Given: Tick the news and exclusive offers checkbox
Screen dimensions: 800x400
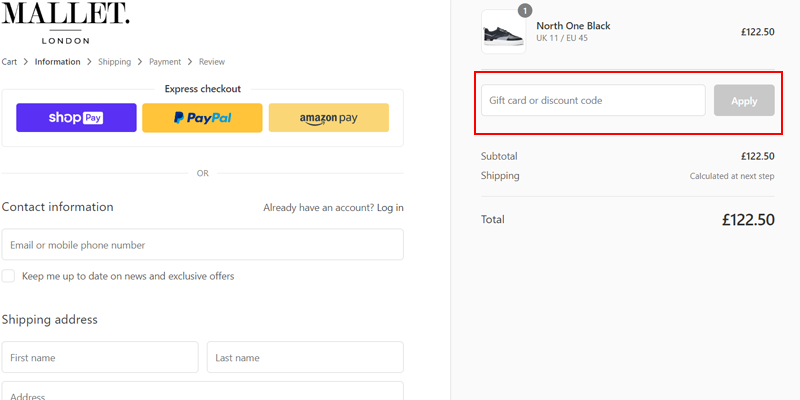Looking at the screenshot, I should point(8,276).
